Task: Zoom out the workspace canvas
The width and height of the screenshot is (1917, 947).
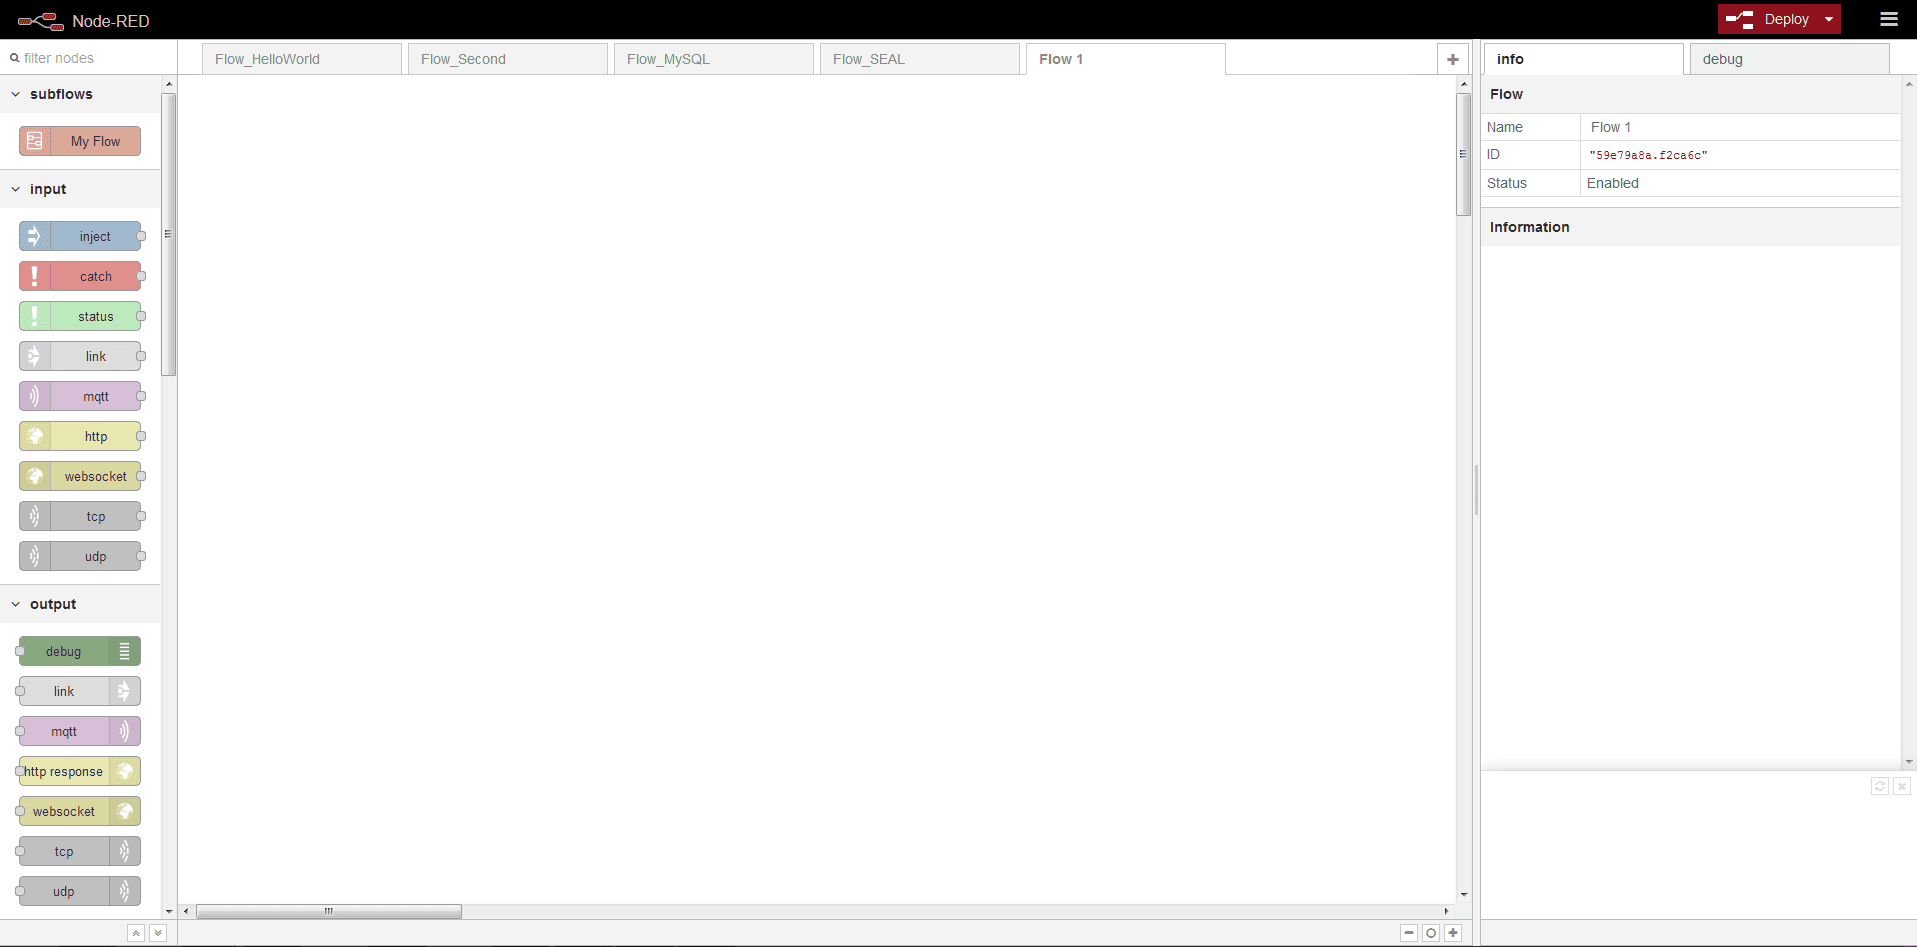Action: (x=1409, y=933)
